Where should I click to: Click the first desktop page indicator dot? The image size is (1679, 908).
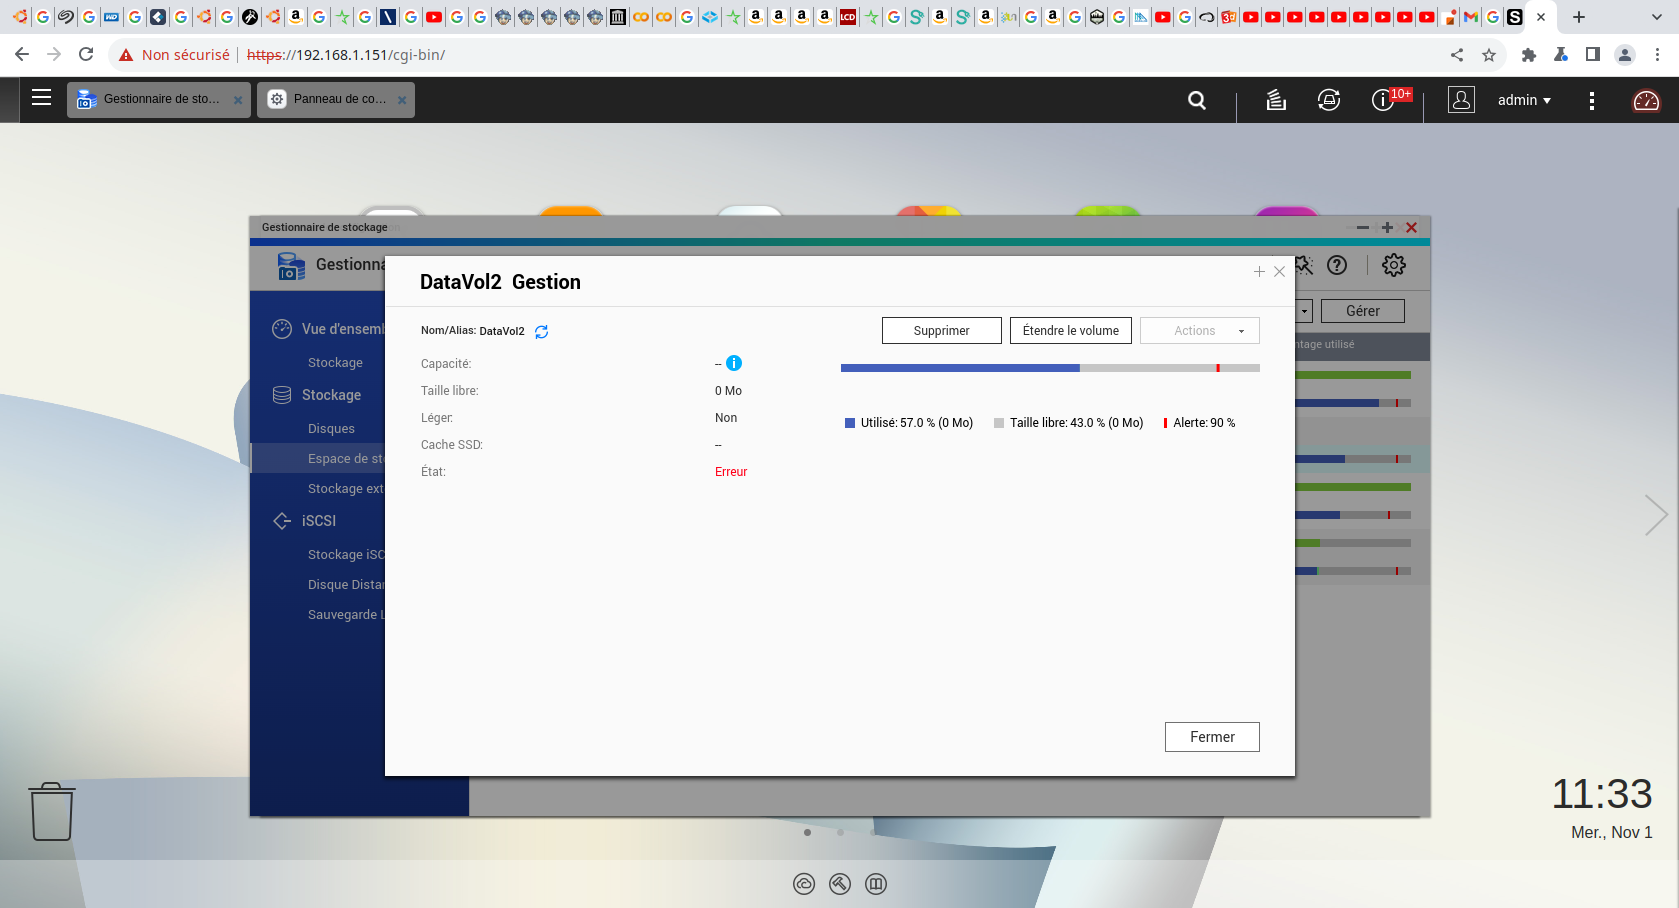point(807,832)
